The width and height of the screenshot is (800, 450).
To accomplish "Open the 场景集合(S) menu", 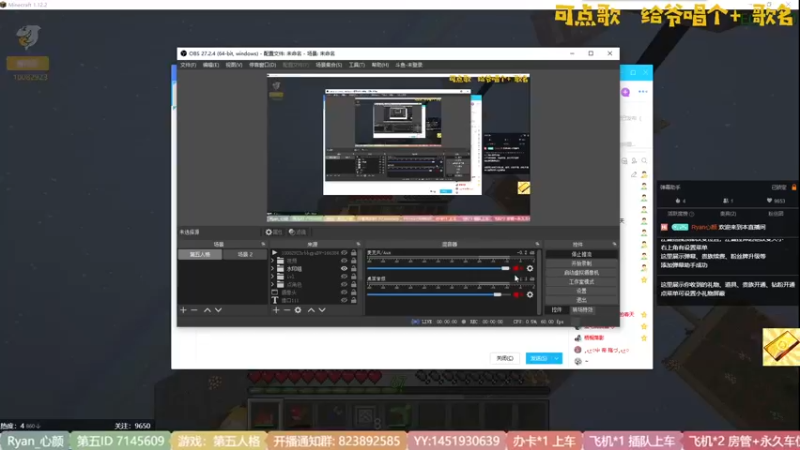I will point(329,65).
